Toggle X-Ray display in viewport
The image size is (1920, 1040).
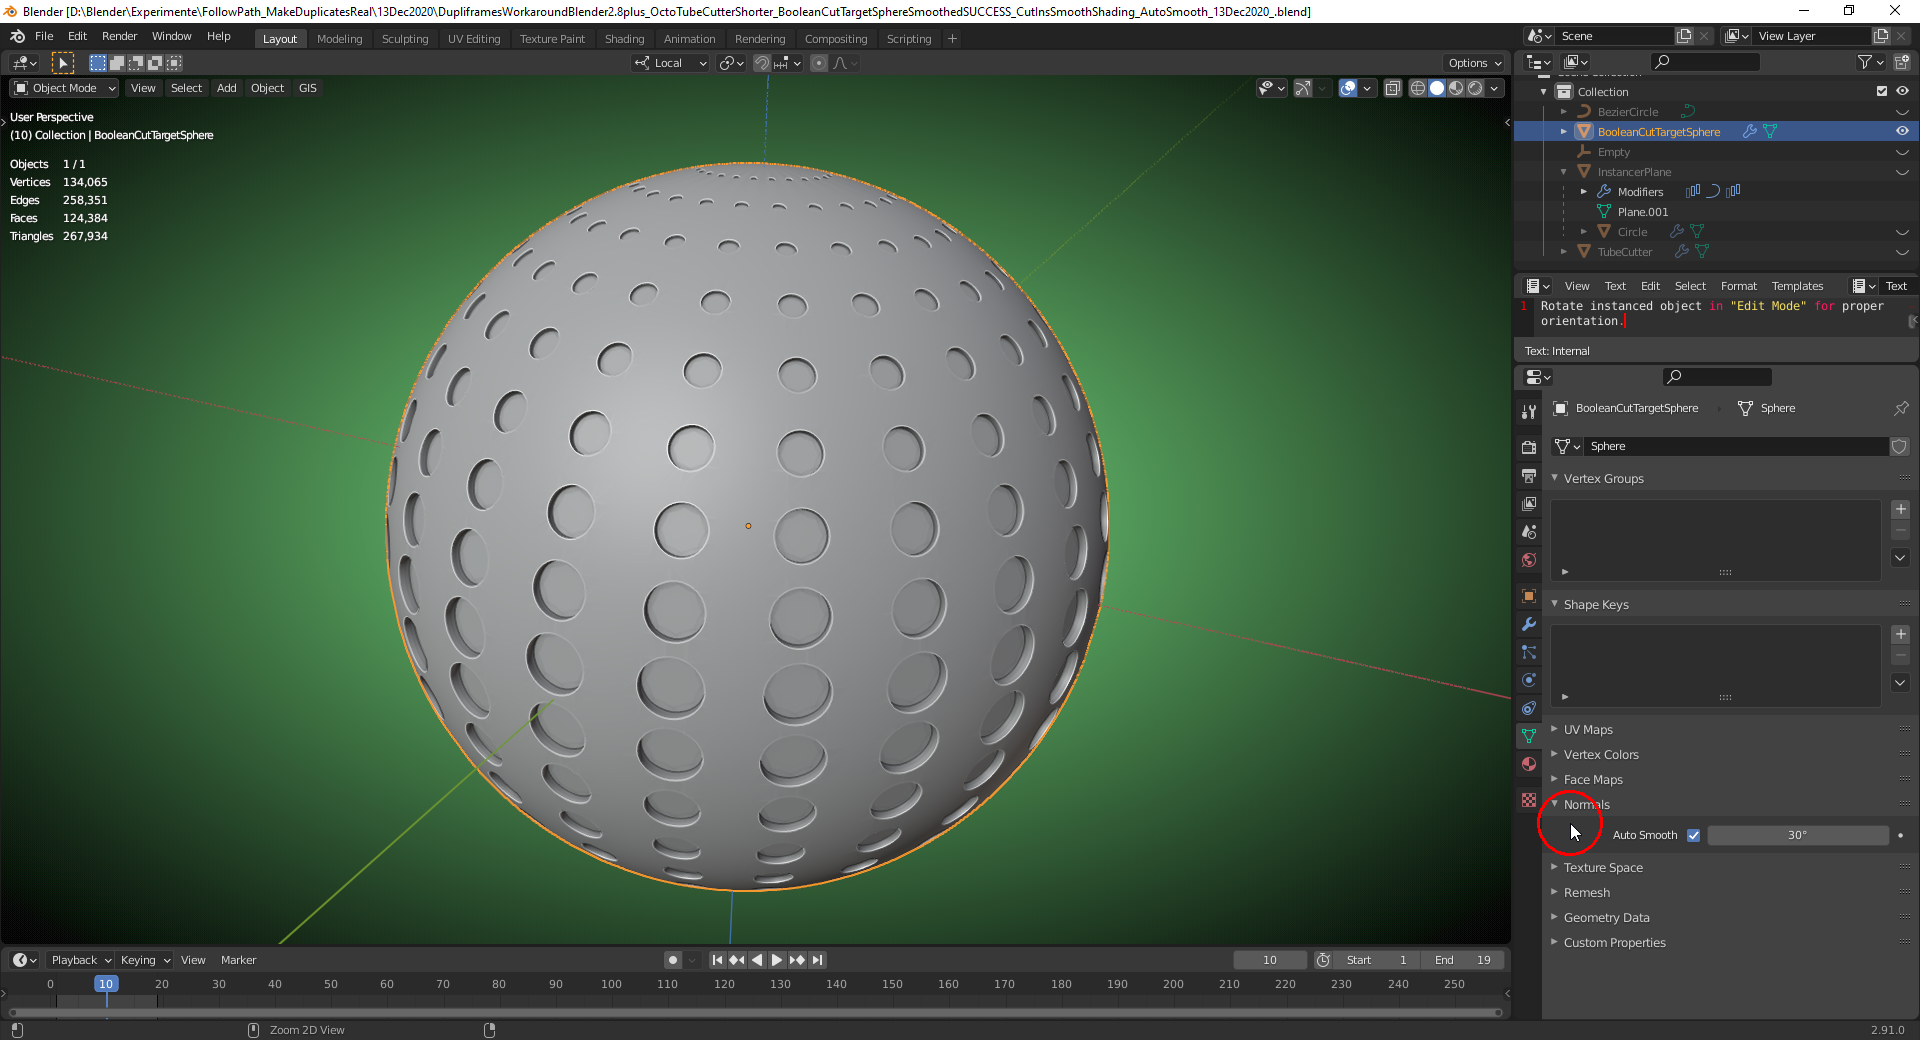pos(1392,88)
